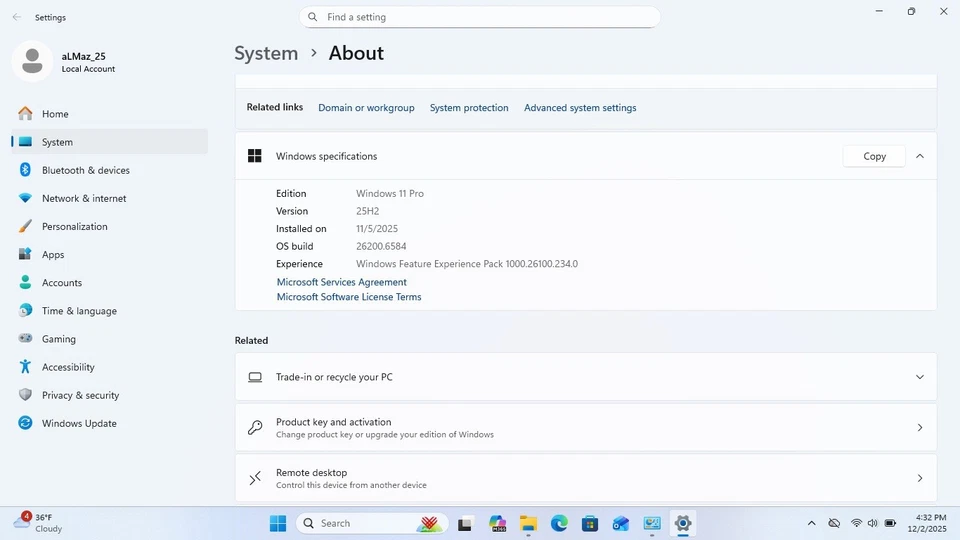Click the Version value 25H2
This screenshot has width=960, height=540.
367,211
